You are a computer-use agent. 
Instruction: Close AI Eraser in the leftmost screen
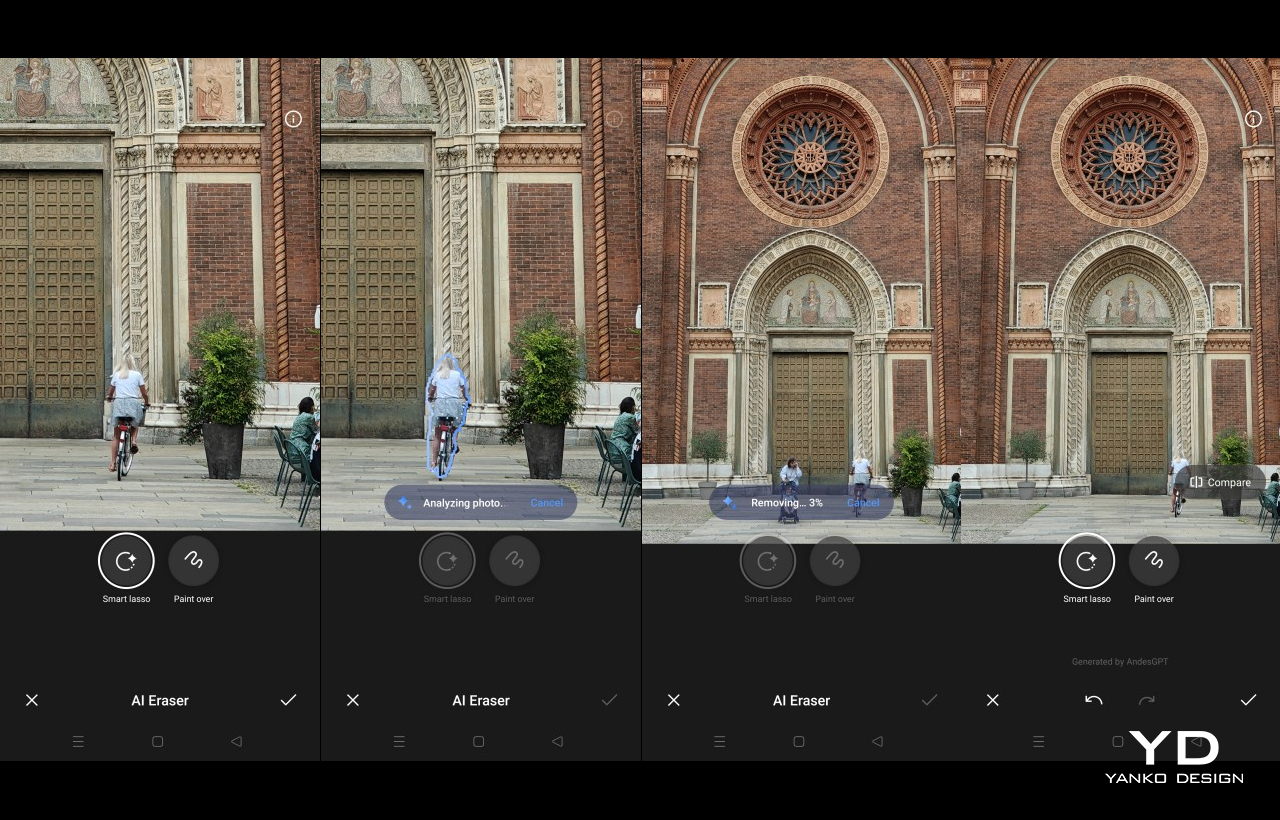[x=32, y=700]
